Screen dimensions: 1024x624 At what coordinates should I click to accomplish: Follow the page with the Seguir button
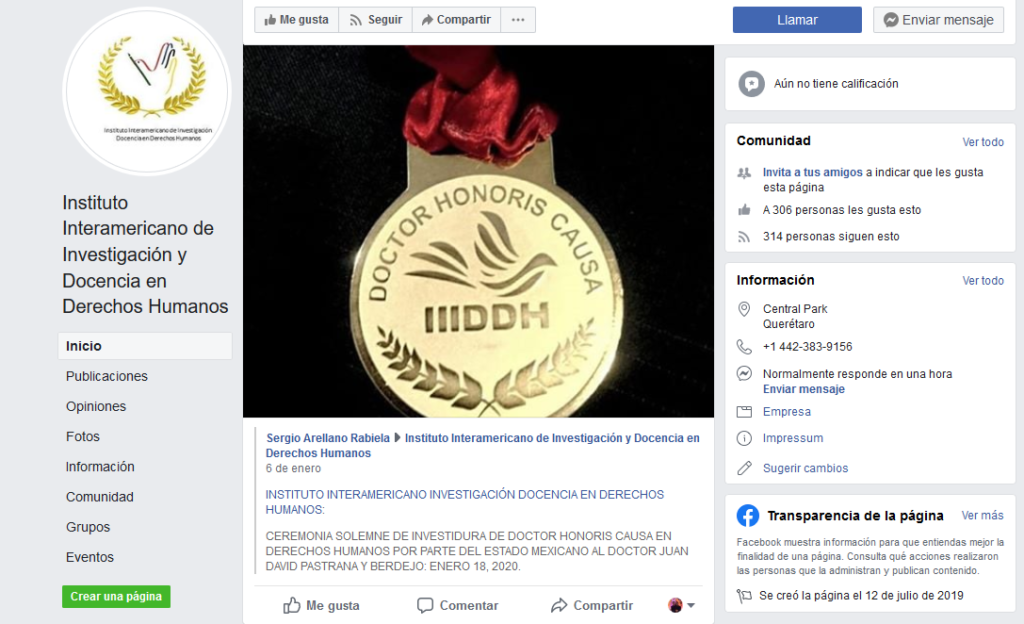376,20
